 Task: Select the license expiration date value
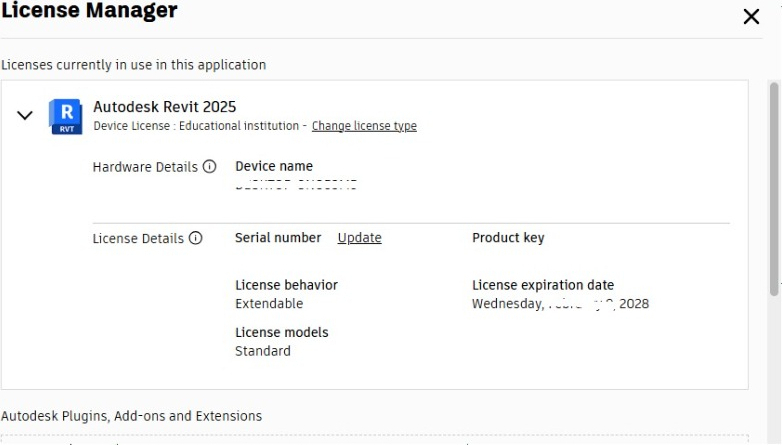tap(561, 303)
